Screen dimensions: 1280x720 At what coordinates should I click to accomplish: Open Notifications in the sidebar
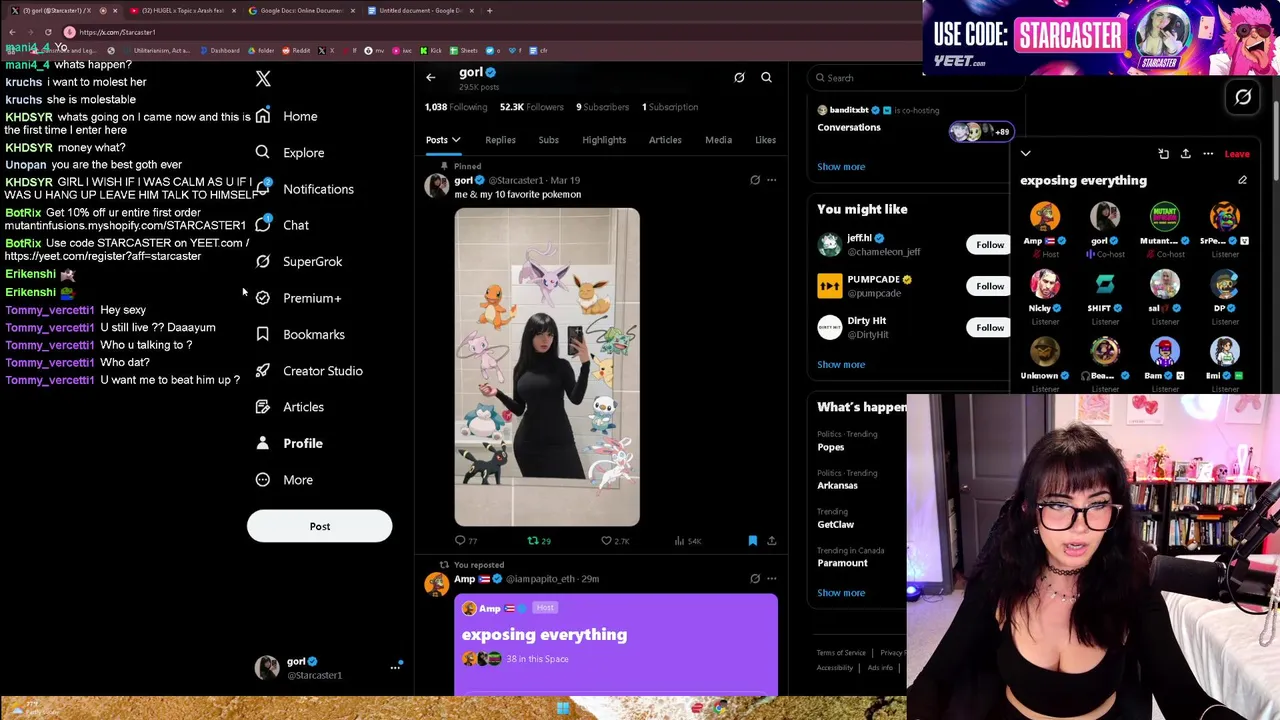(304, 189)
